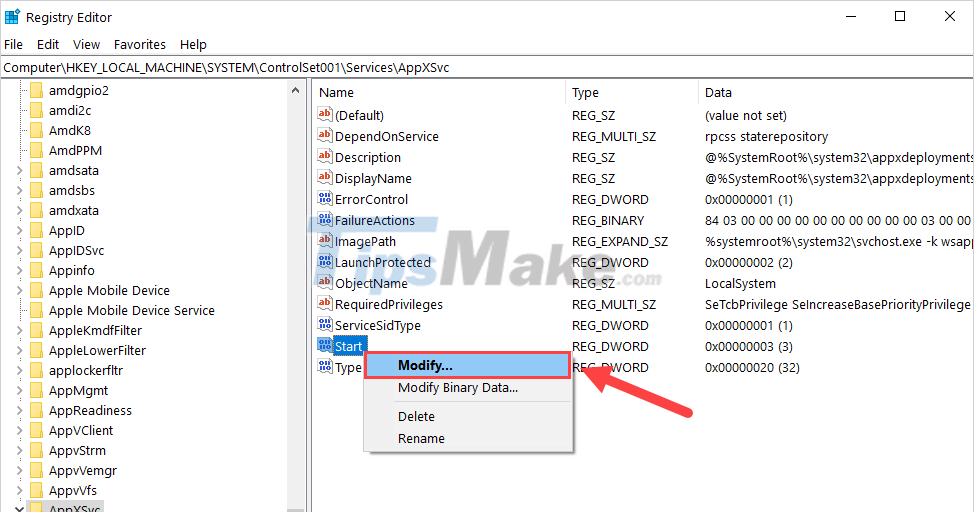Click the 'LocalSystem' data value
This screenshot has height=512, width=974.
point(740,283)
